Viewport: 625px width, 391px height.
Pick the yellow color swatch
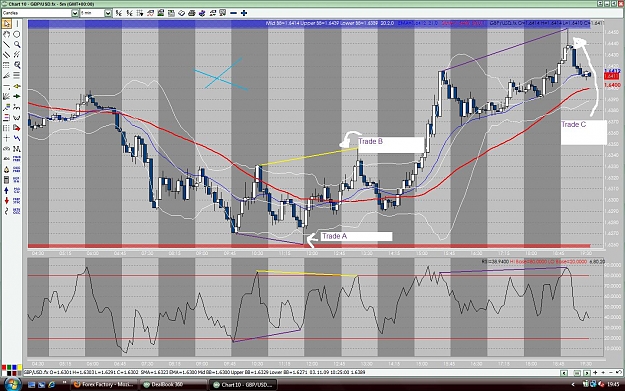(x=20, y=367)
